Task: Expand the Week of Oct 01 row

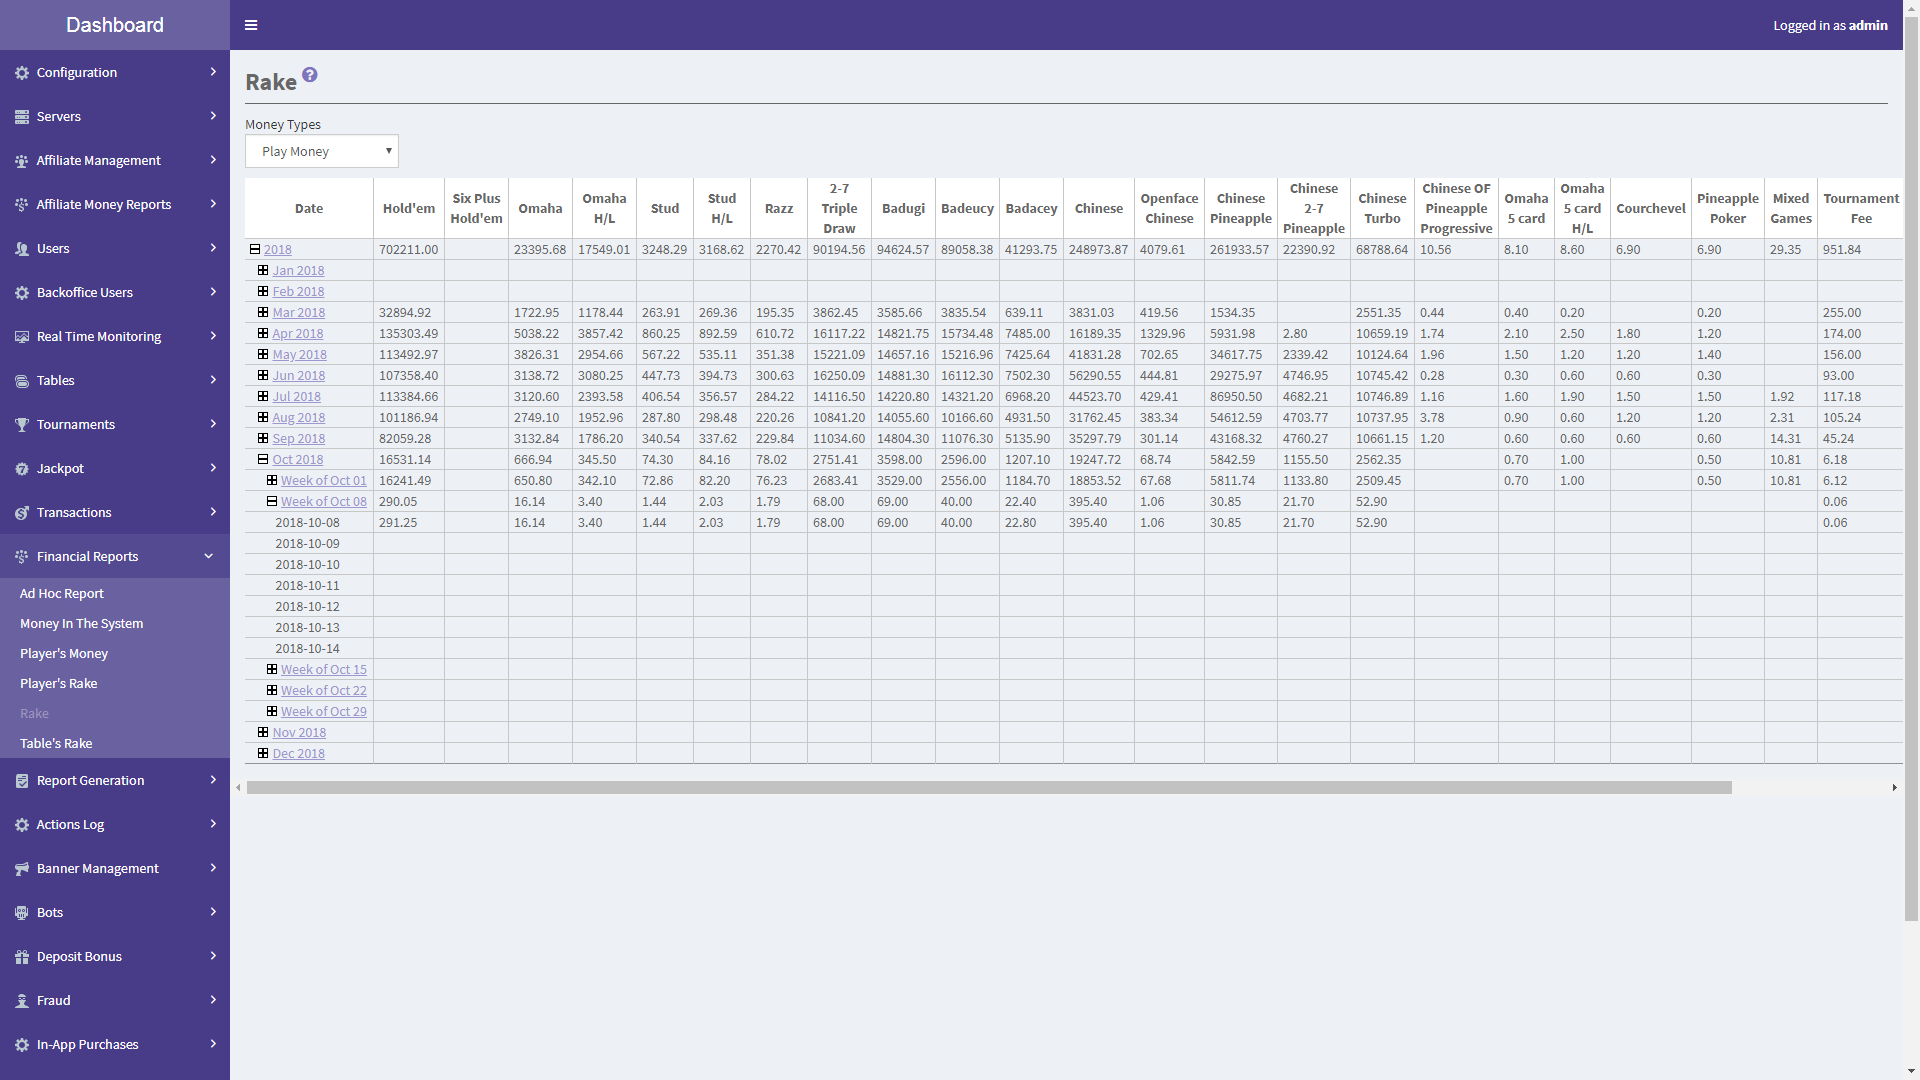Action: pyautogui.click(x=271, y=480)
